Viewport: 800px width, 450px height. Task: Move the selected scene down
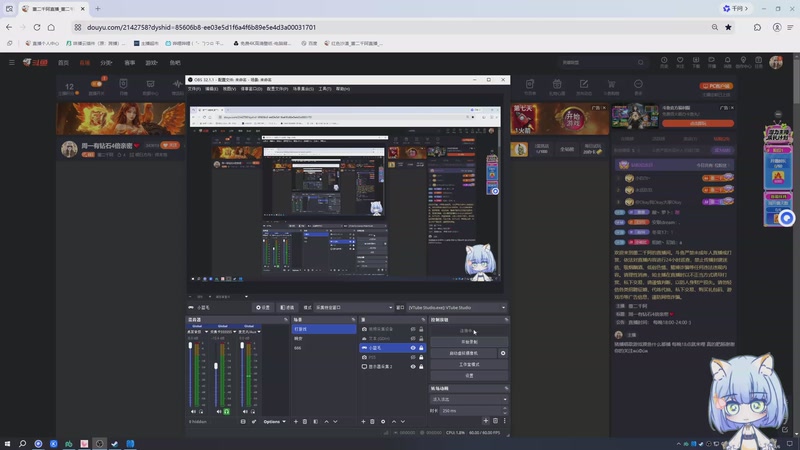click(x=335, y=421)
